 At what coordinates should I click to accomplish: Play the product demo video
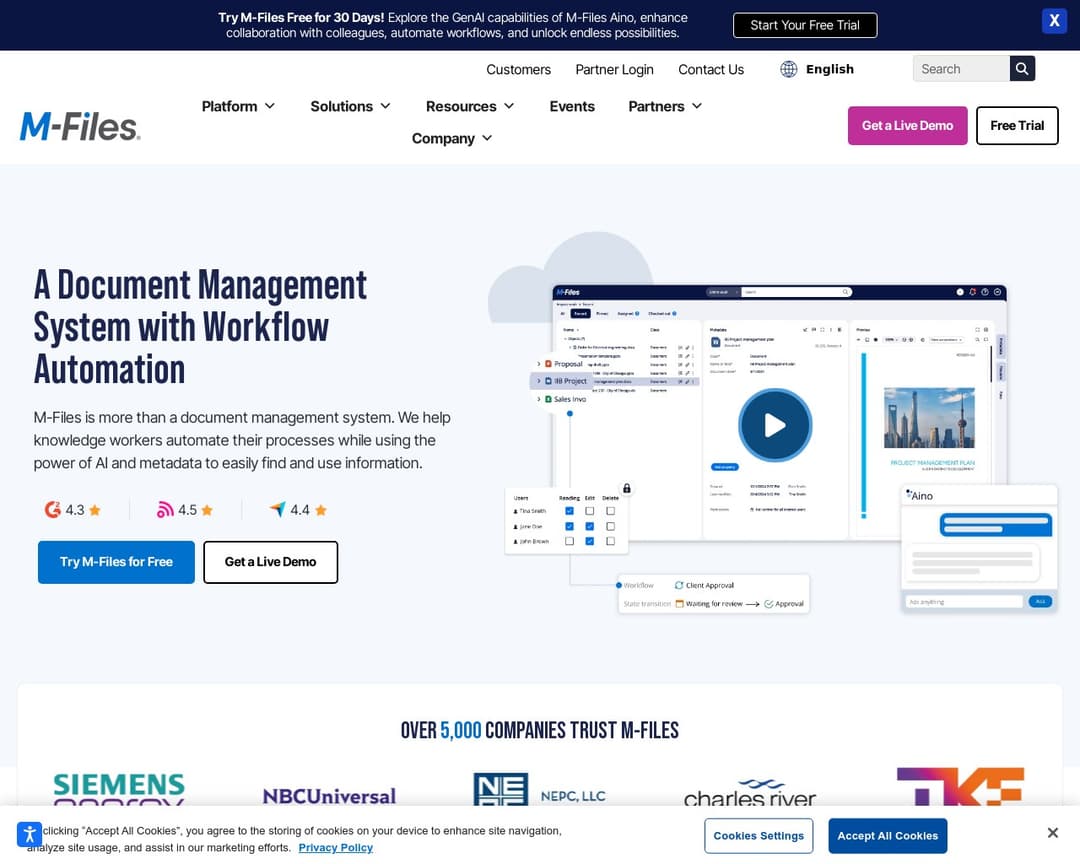coord(775,425)
